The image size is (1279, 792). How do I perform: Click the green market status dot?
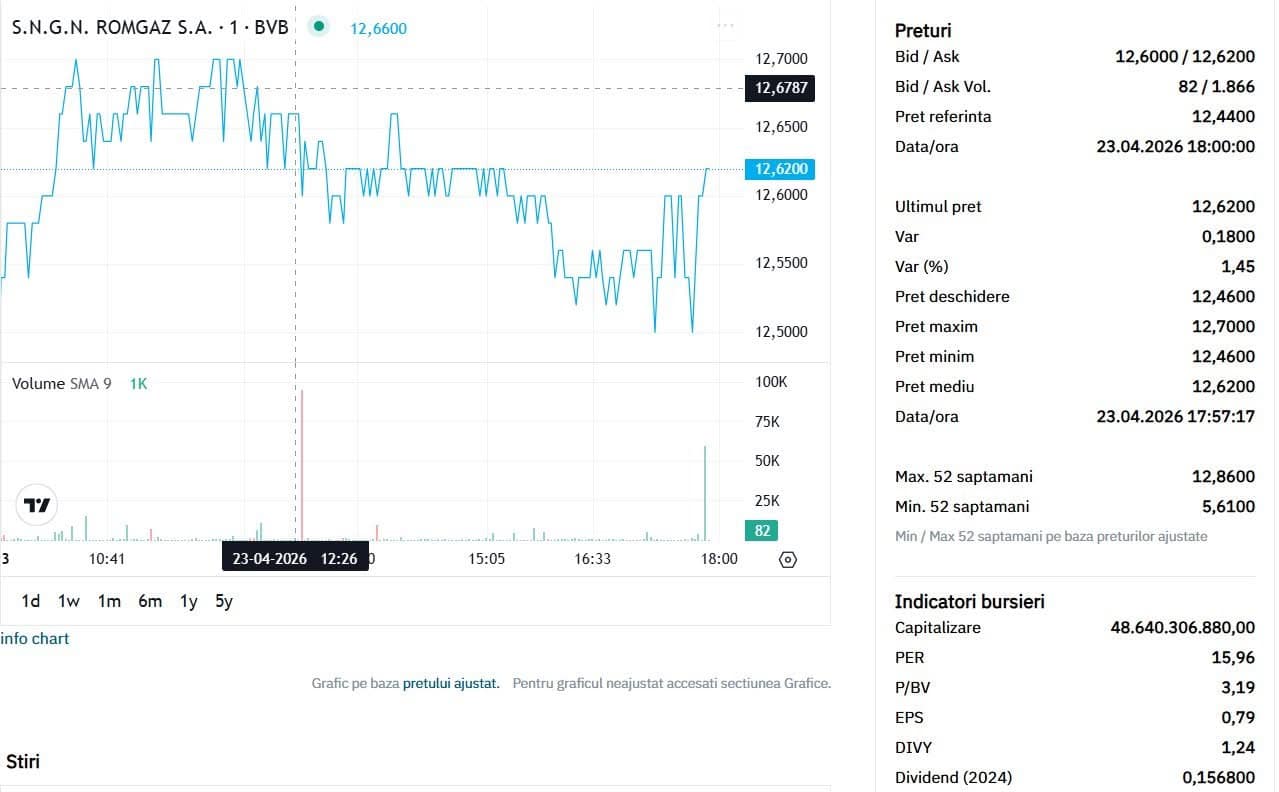click(x=319, y=27)
